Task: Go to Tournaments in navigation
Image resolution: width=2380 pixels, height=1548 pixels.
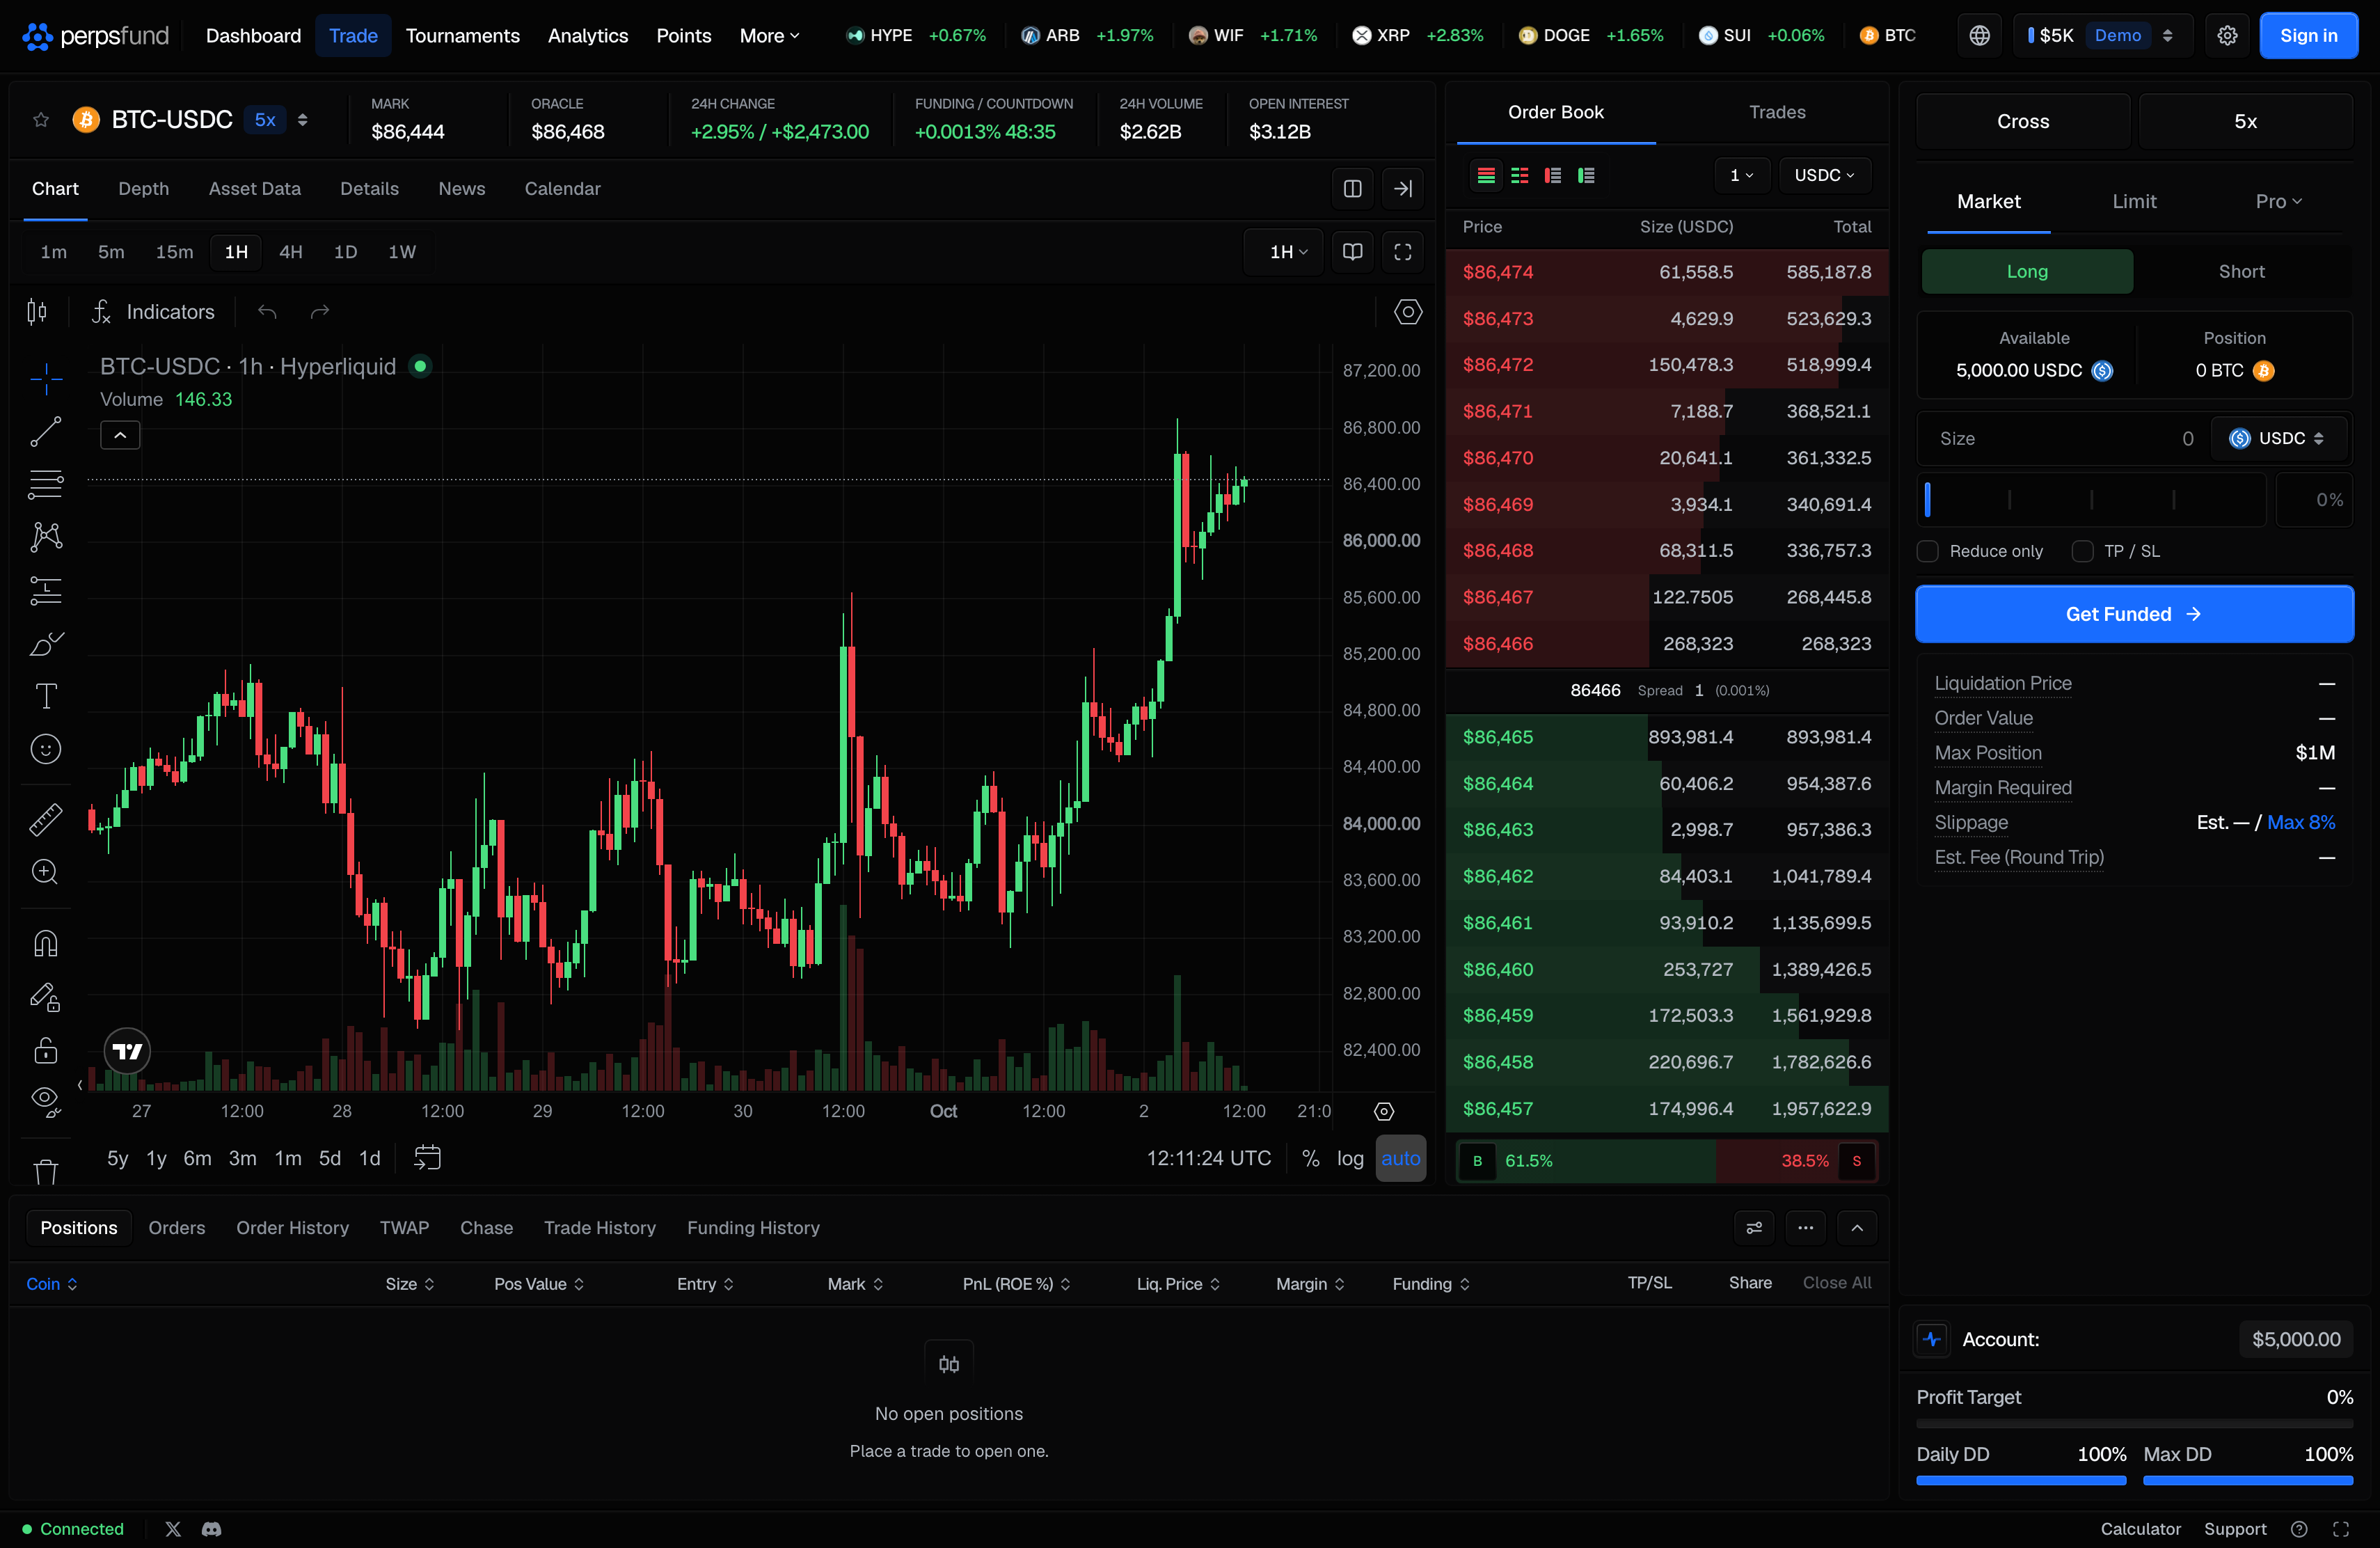Action: pyautogui.click(x=463, y=36)
